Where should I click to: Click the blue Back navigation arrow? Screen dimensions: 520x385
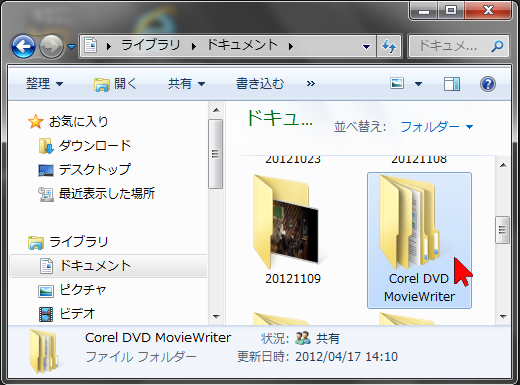[23, 46]
